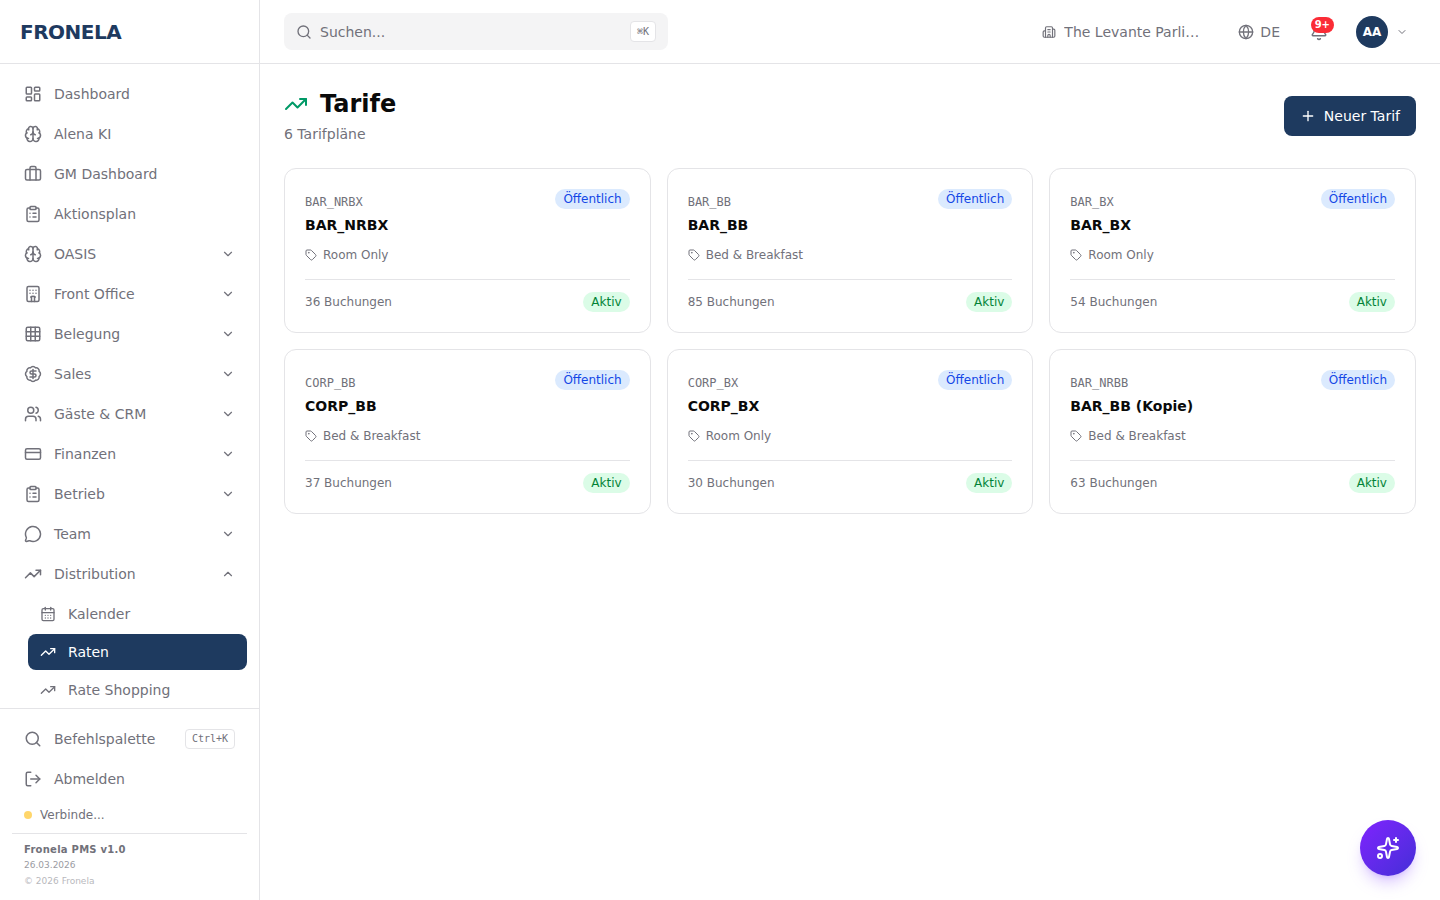Click the Neuer Tarif button
The height and width of the screenshot is (900, 1440).
coord(1349,116)
